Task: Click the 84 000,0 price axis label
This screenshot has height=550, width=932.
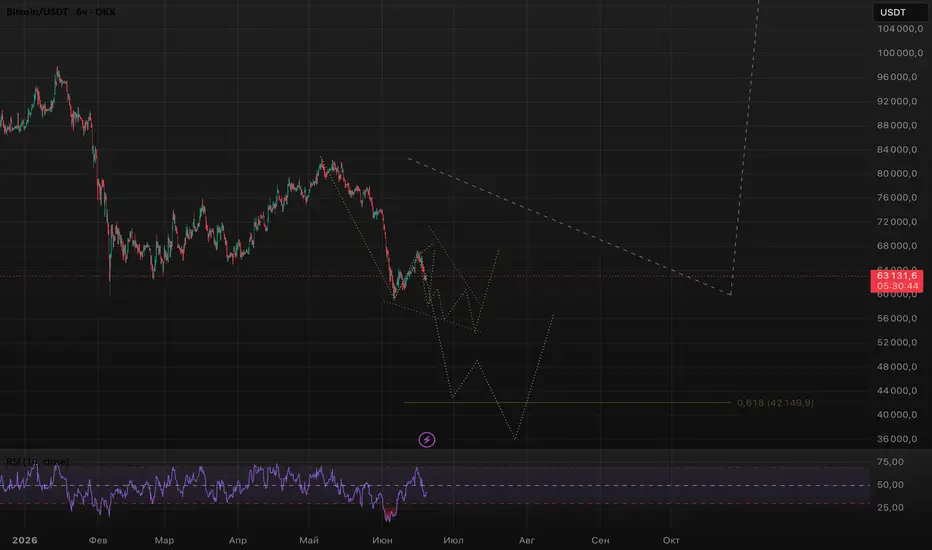Action: (x=897, y=149)
